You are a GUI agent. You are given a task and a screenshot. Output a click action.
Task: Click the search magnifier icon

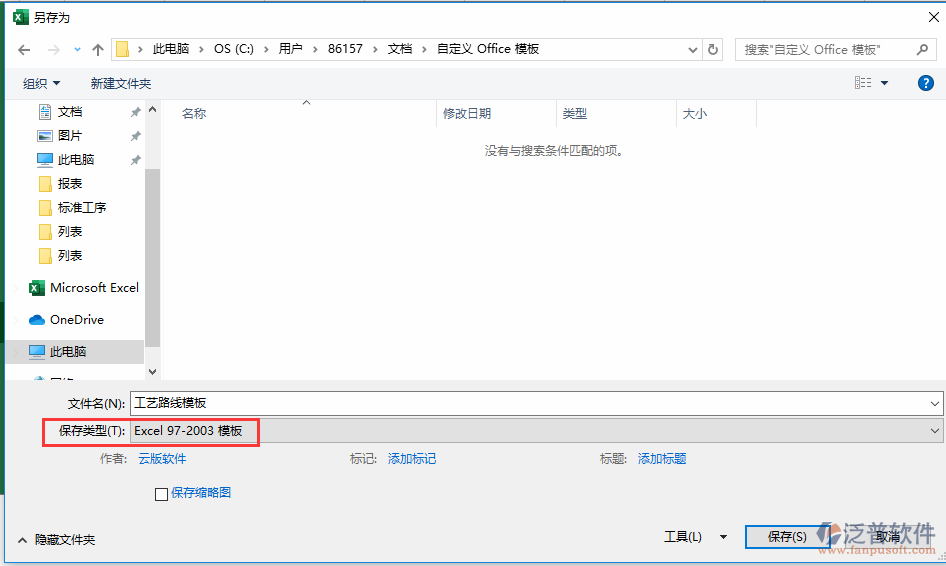tap(922, 49)
